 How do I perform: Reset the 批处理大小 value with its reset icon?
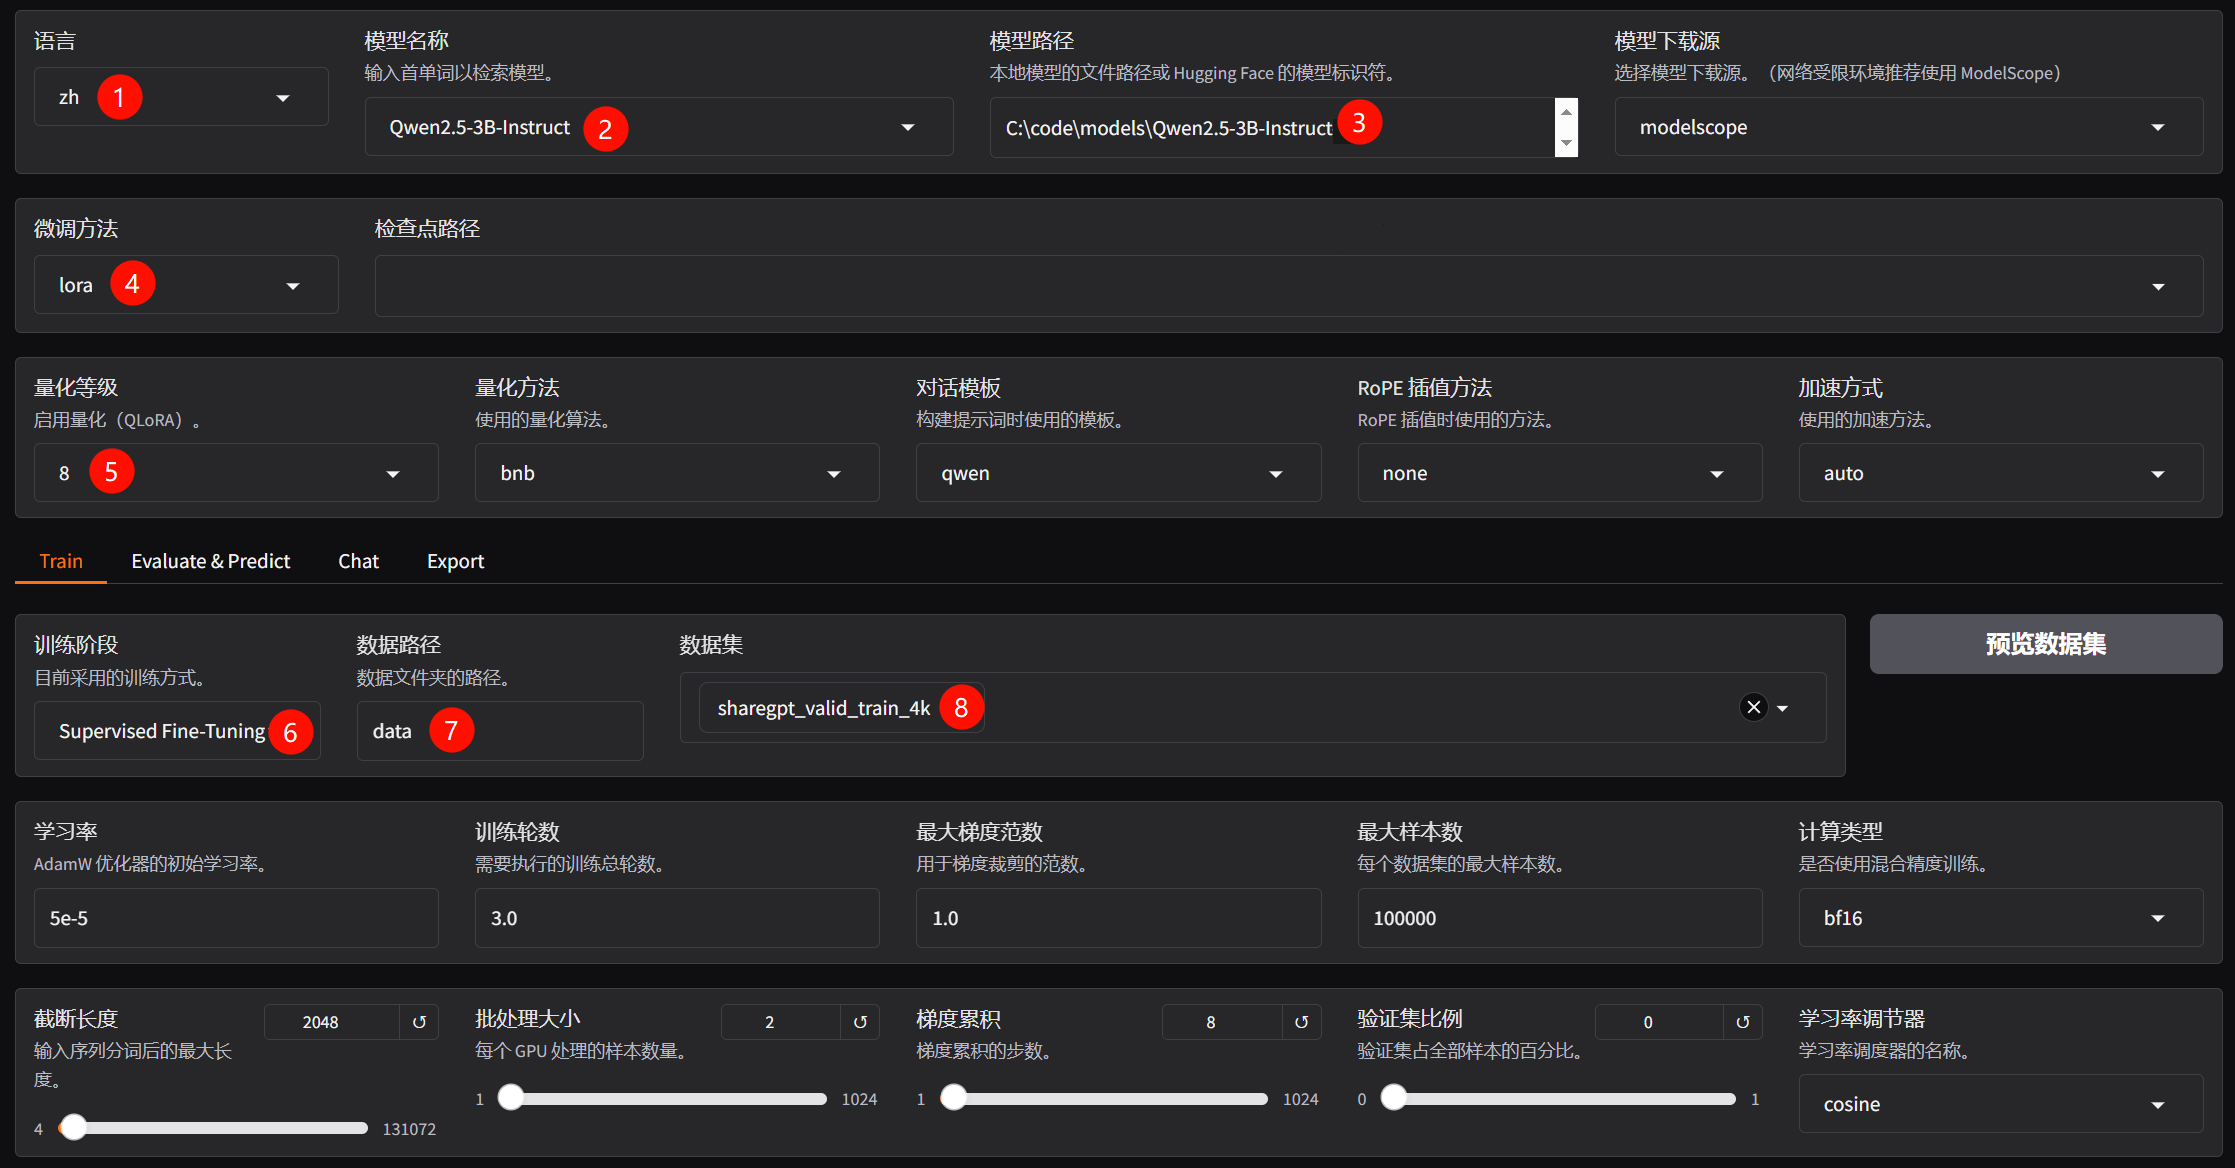coord(860,1022)
